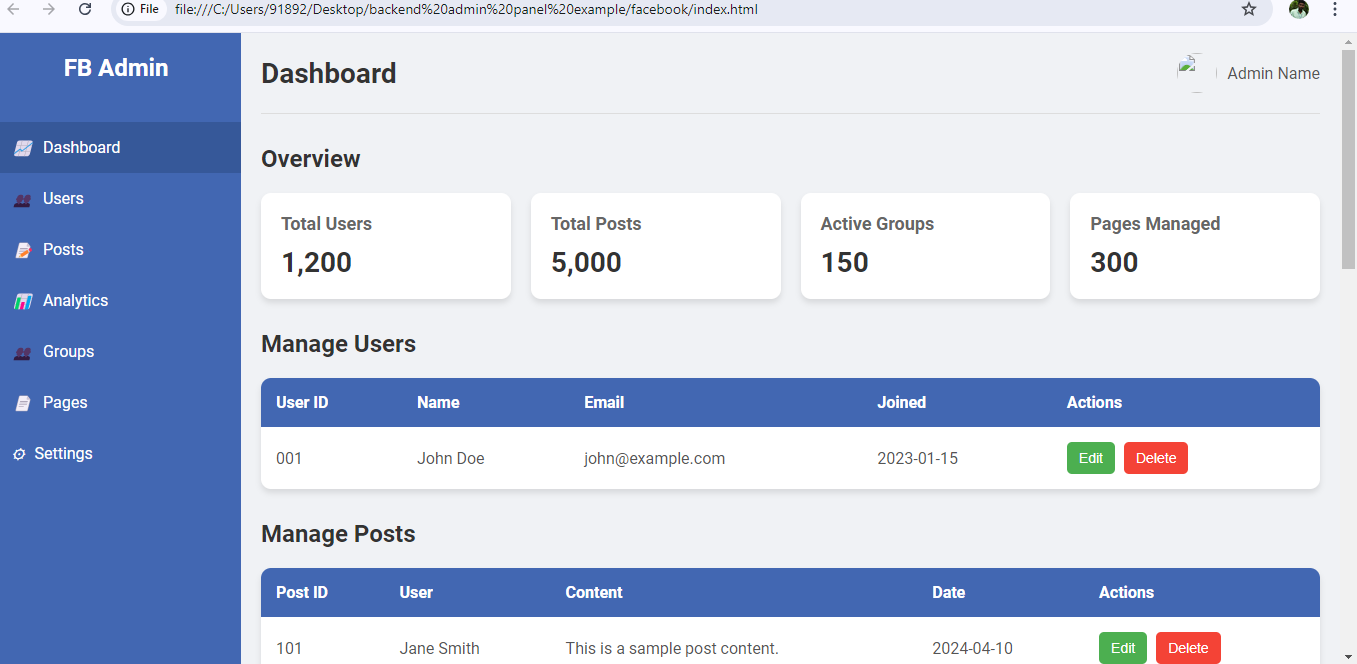
Task: Open the browser three-dot menu
Action: [x=1335, y=9]
